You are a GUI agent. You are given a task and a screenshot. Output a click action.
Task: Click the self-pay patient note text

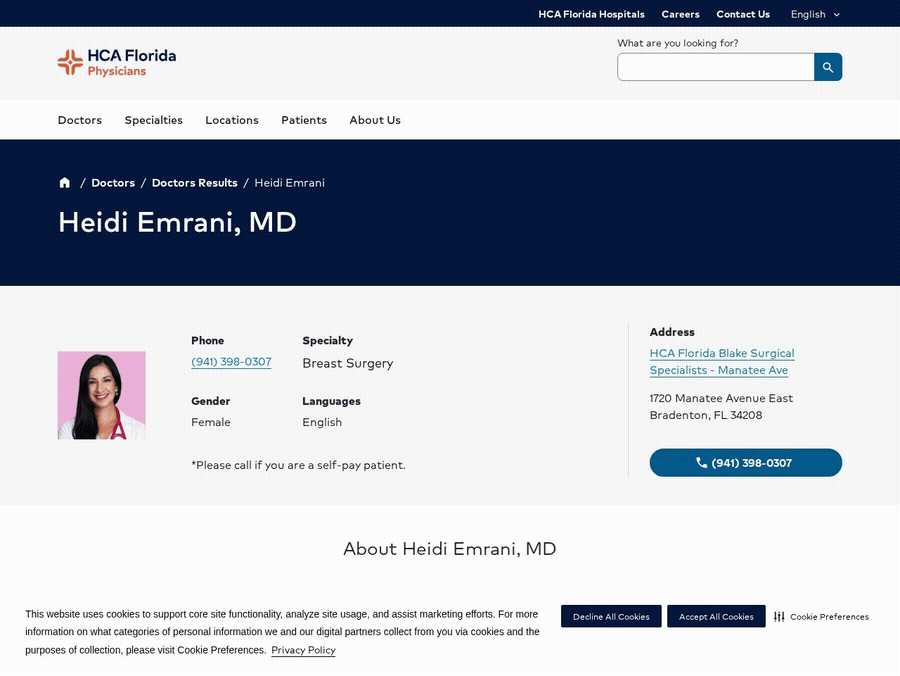point(298,465)
